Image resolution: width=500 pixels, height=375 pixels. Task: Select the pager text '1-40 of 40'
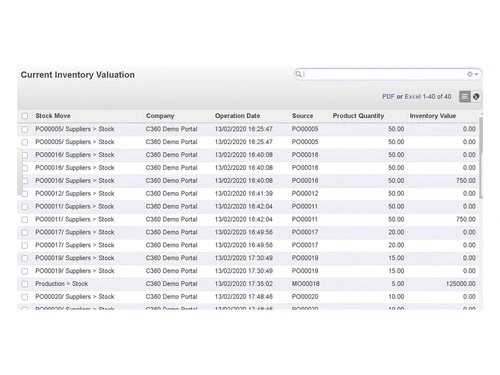[437, 97]
